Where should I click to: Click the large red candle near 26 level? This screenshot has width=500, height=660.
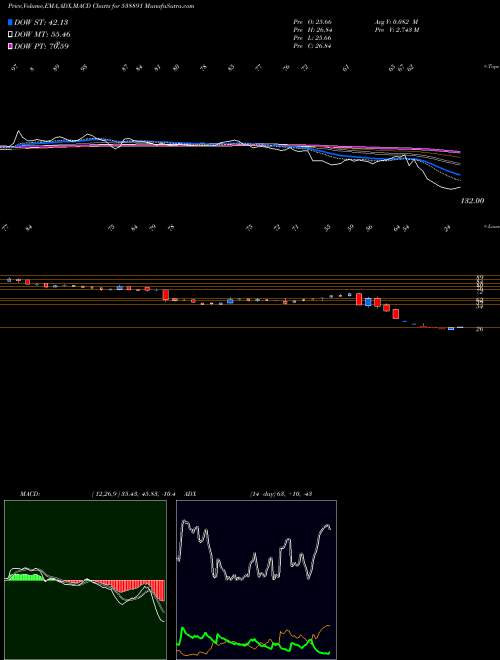pyautogui.click(x=396, y=314)
